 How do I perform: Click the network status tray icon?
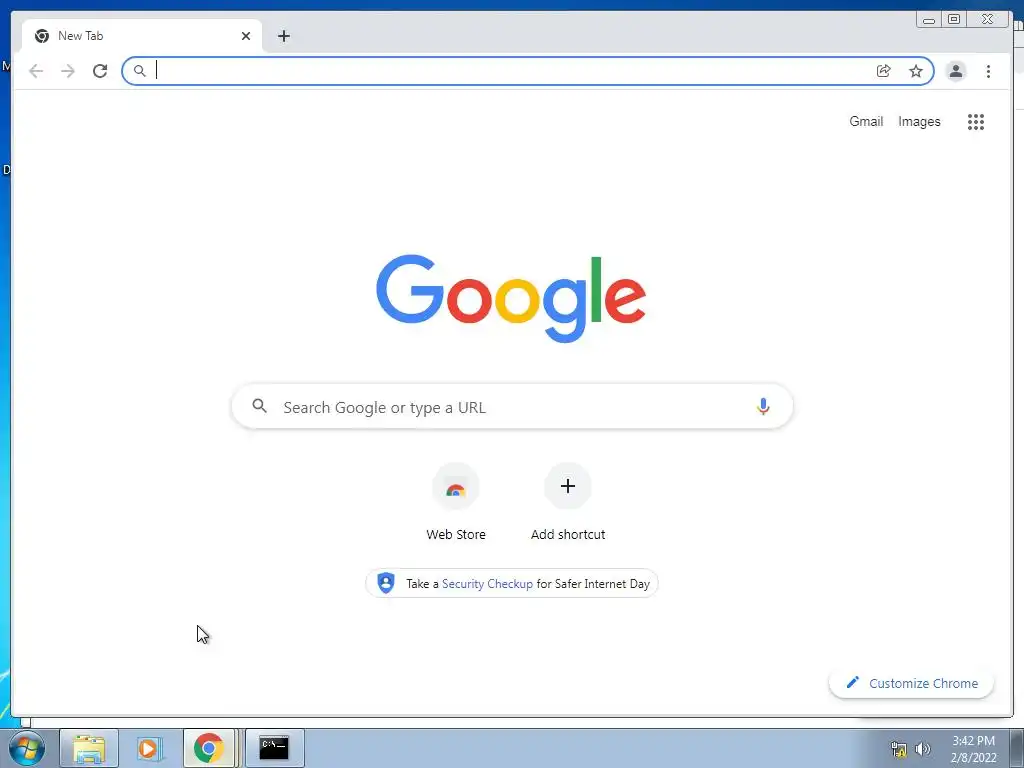pos(899,749)
